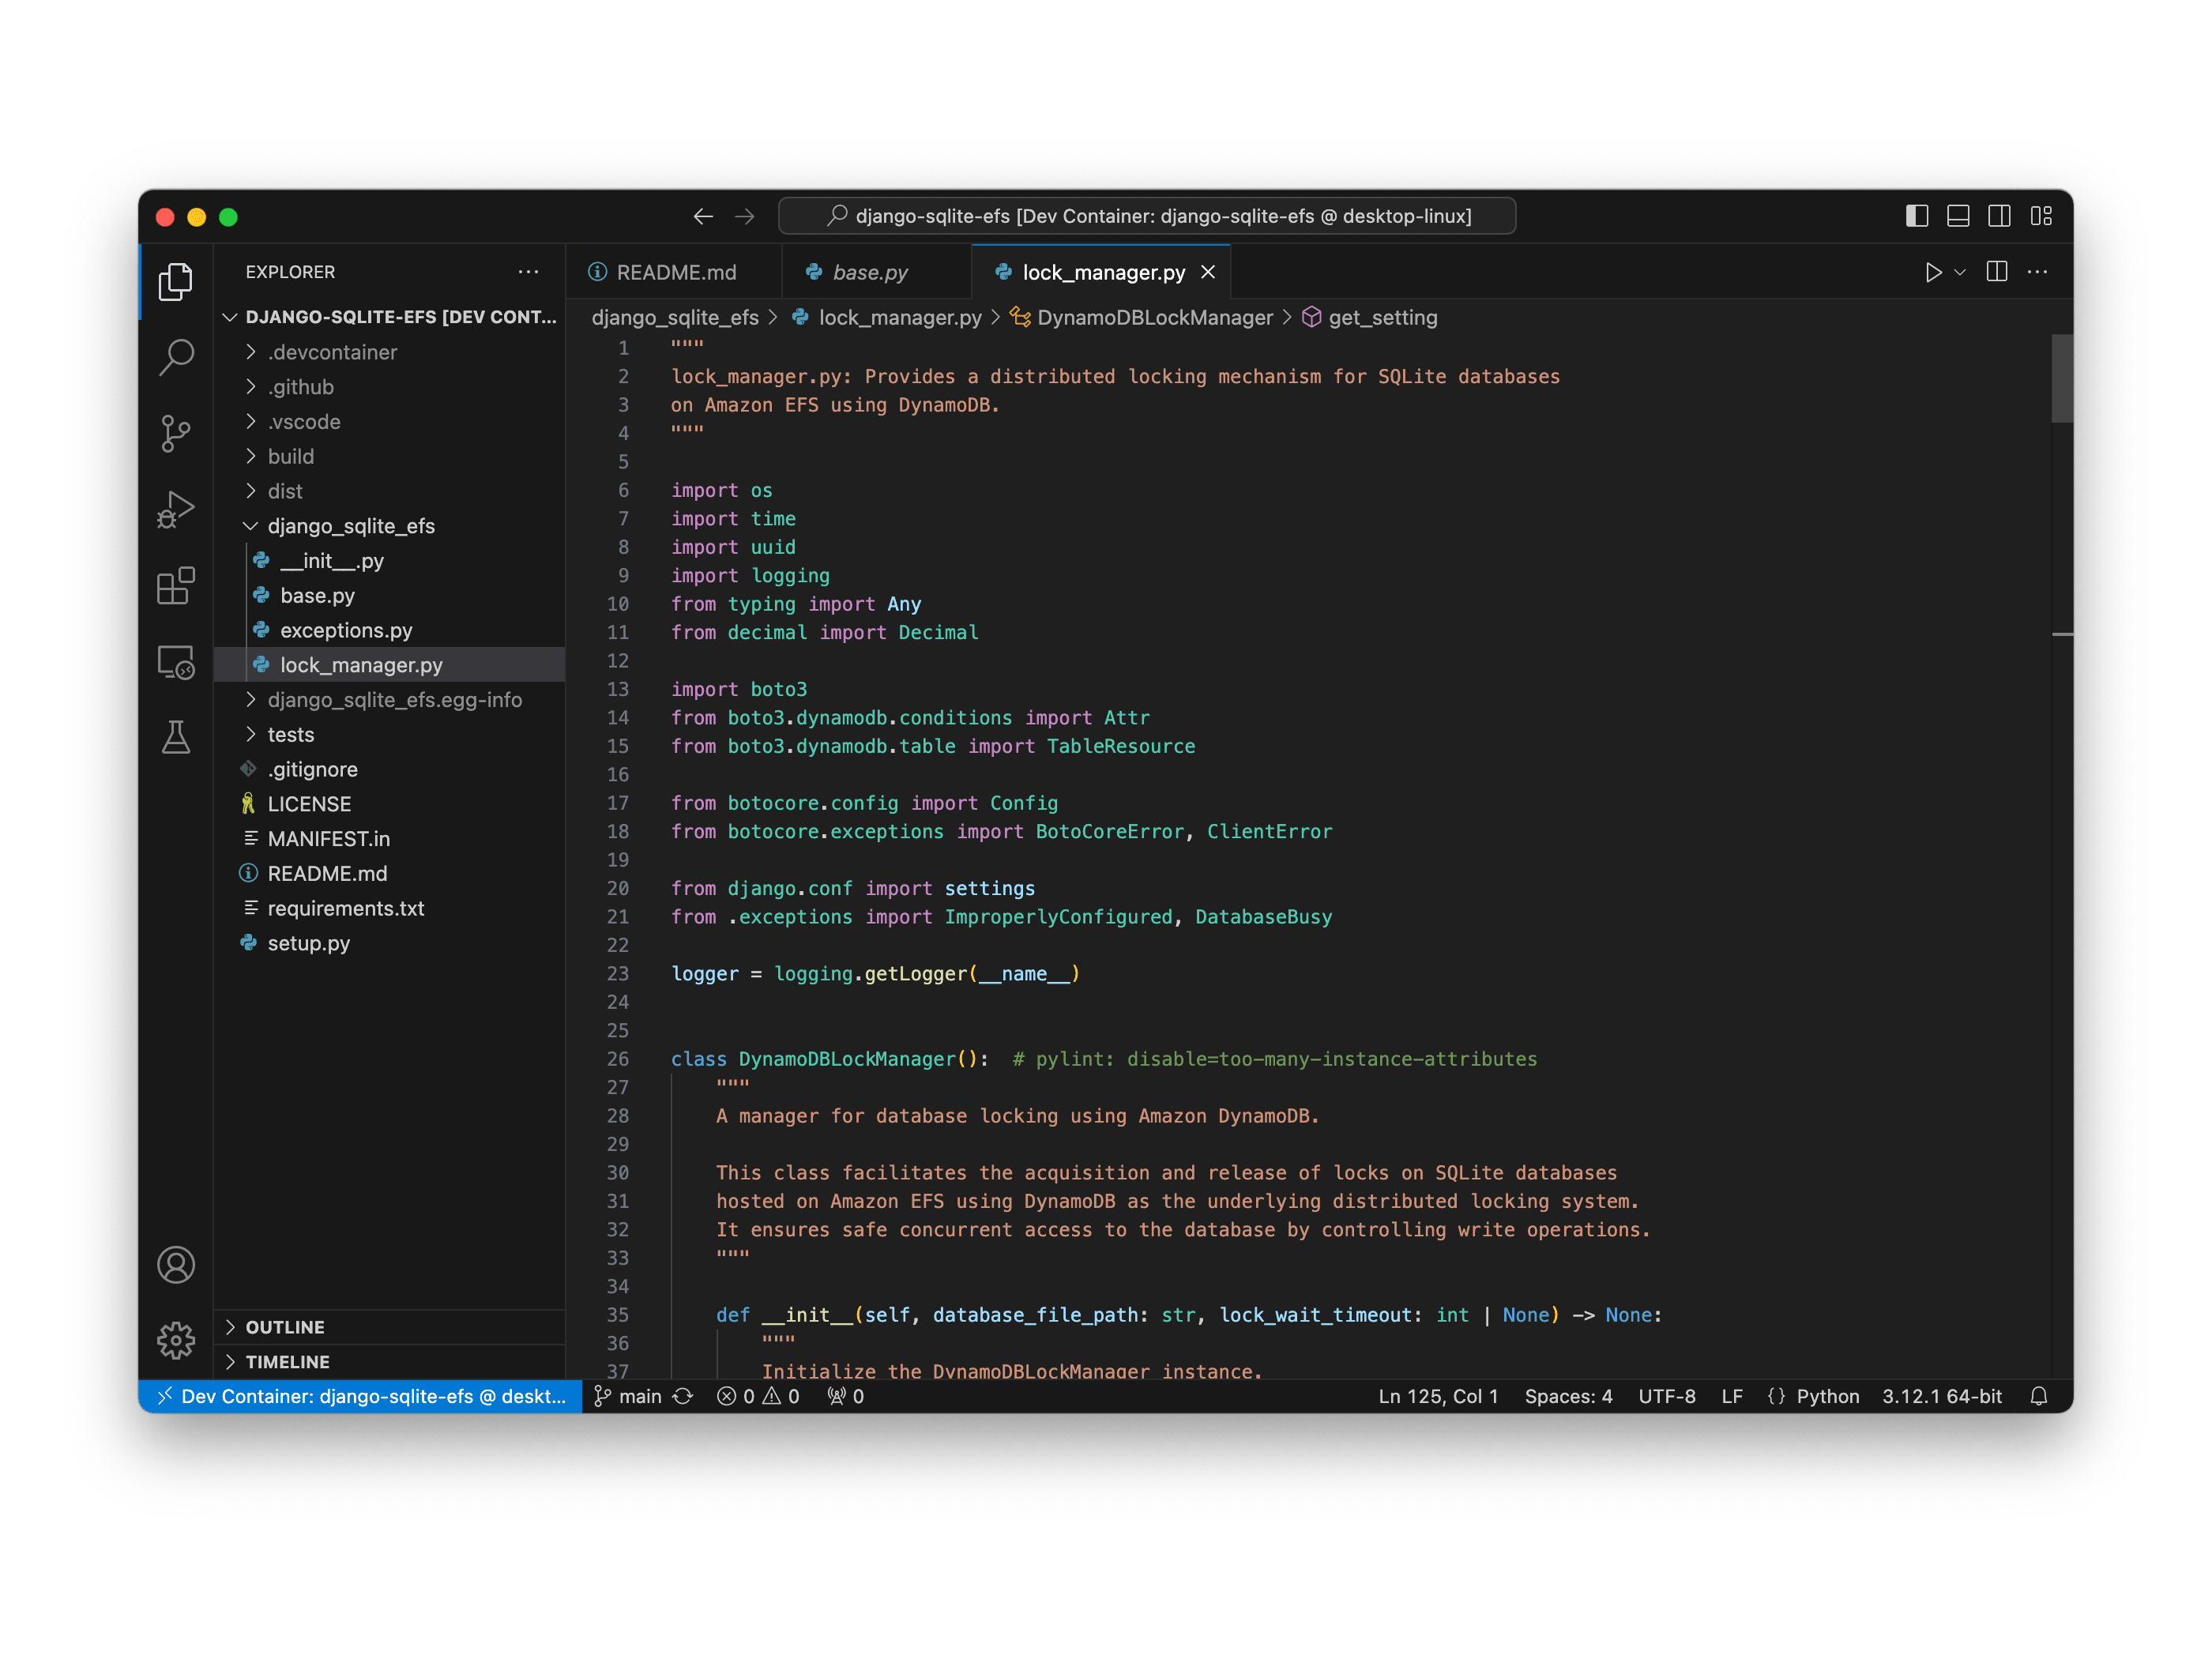Click main branch in status bar
Screen dimensions: 2212x1659
click(x=628, y=1396)
